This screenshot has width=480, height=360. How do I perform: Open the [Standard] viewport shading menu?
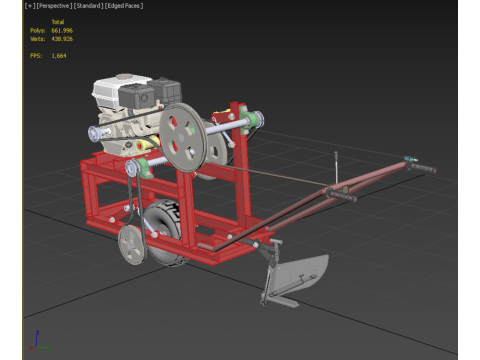click(89, 6)
